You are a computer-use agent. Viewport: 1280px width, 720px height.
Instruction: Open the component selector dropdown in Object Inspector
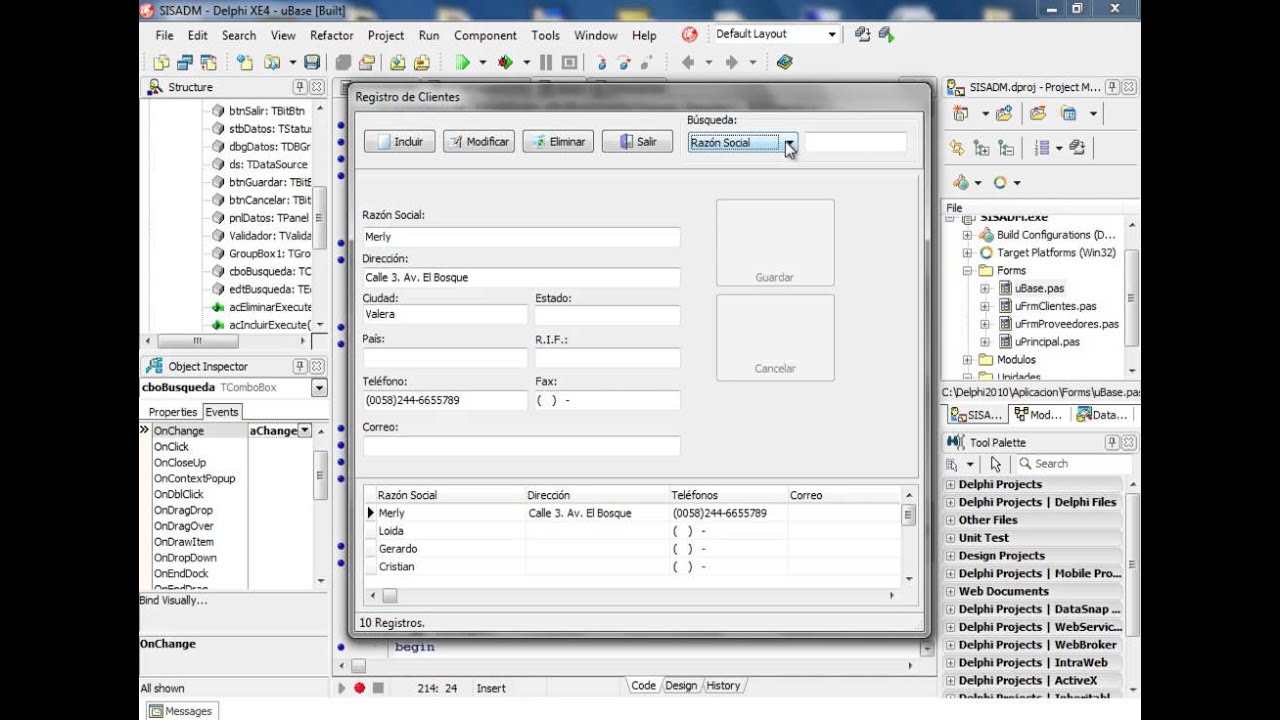(319, 388)
